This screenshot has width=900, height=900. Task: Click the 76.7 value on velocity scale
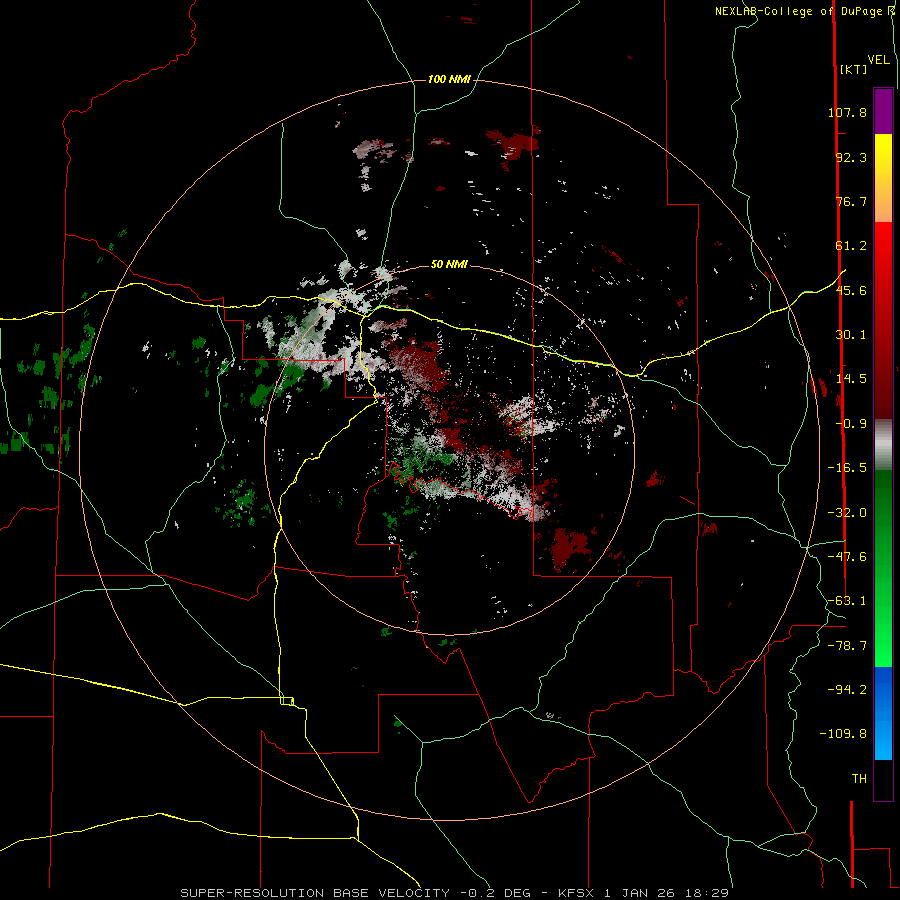click(x=851, y=201)
